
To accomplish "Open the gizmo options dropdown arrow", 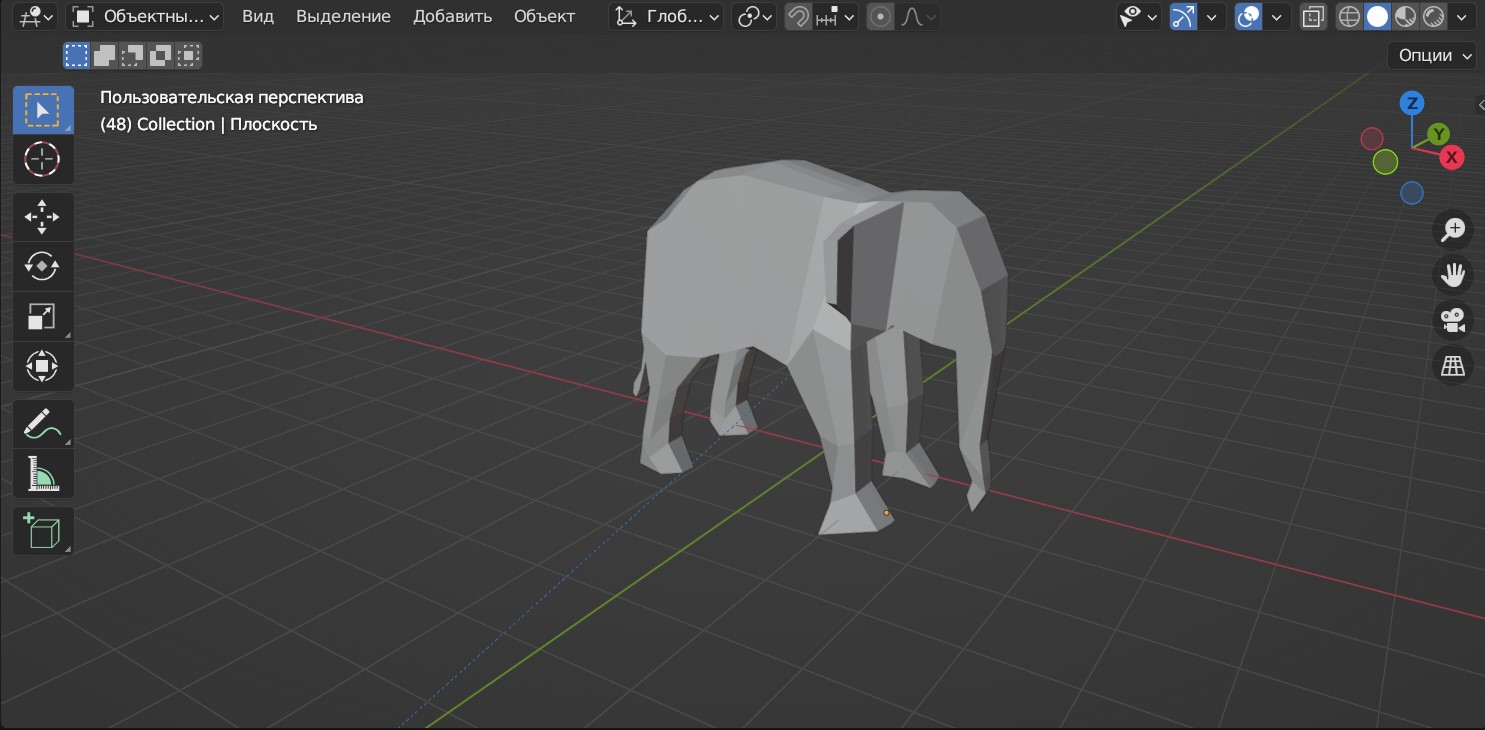I will point(1211,16).
